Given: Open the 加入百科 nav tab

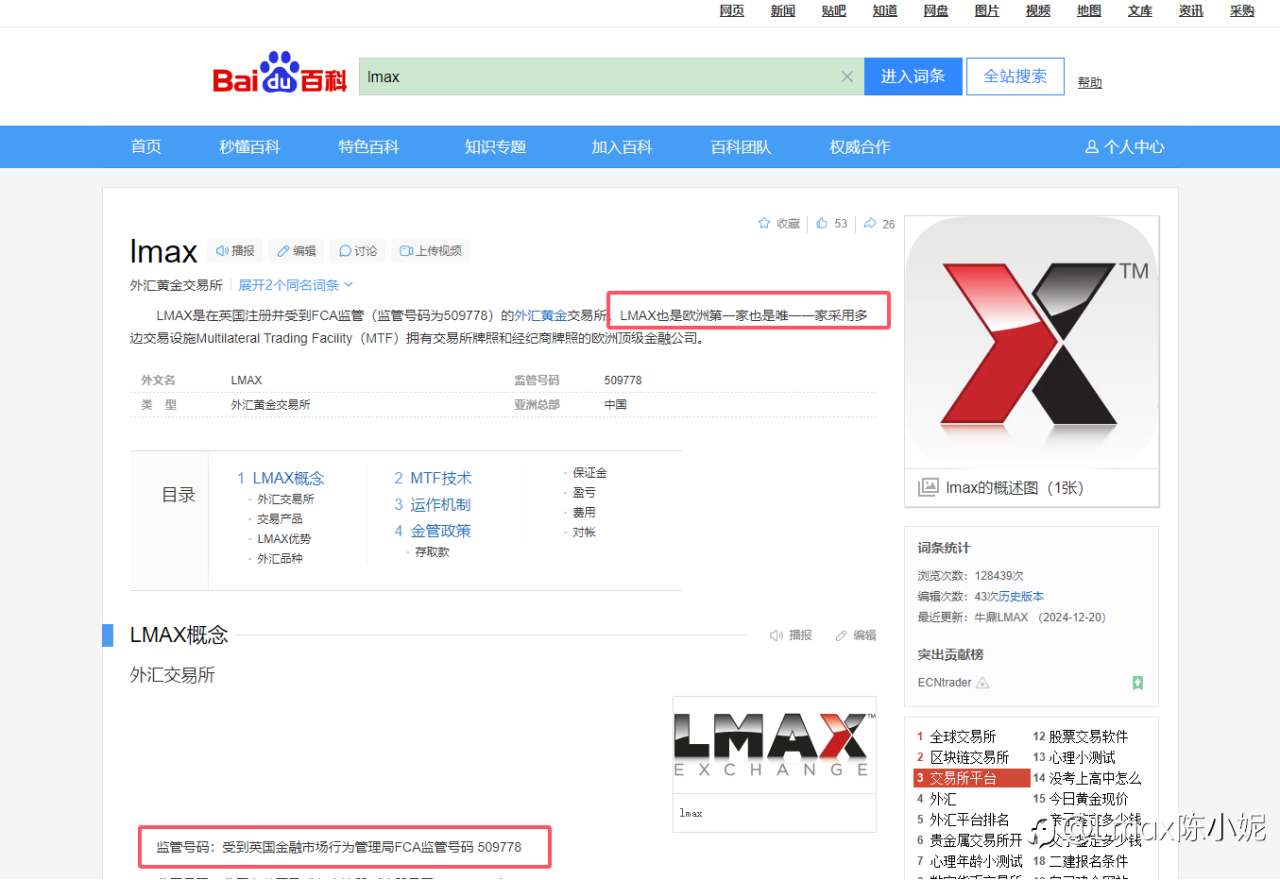Looking at the screenshot, I should coord(622,147).
